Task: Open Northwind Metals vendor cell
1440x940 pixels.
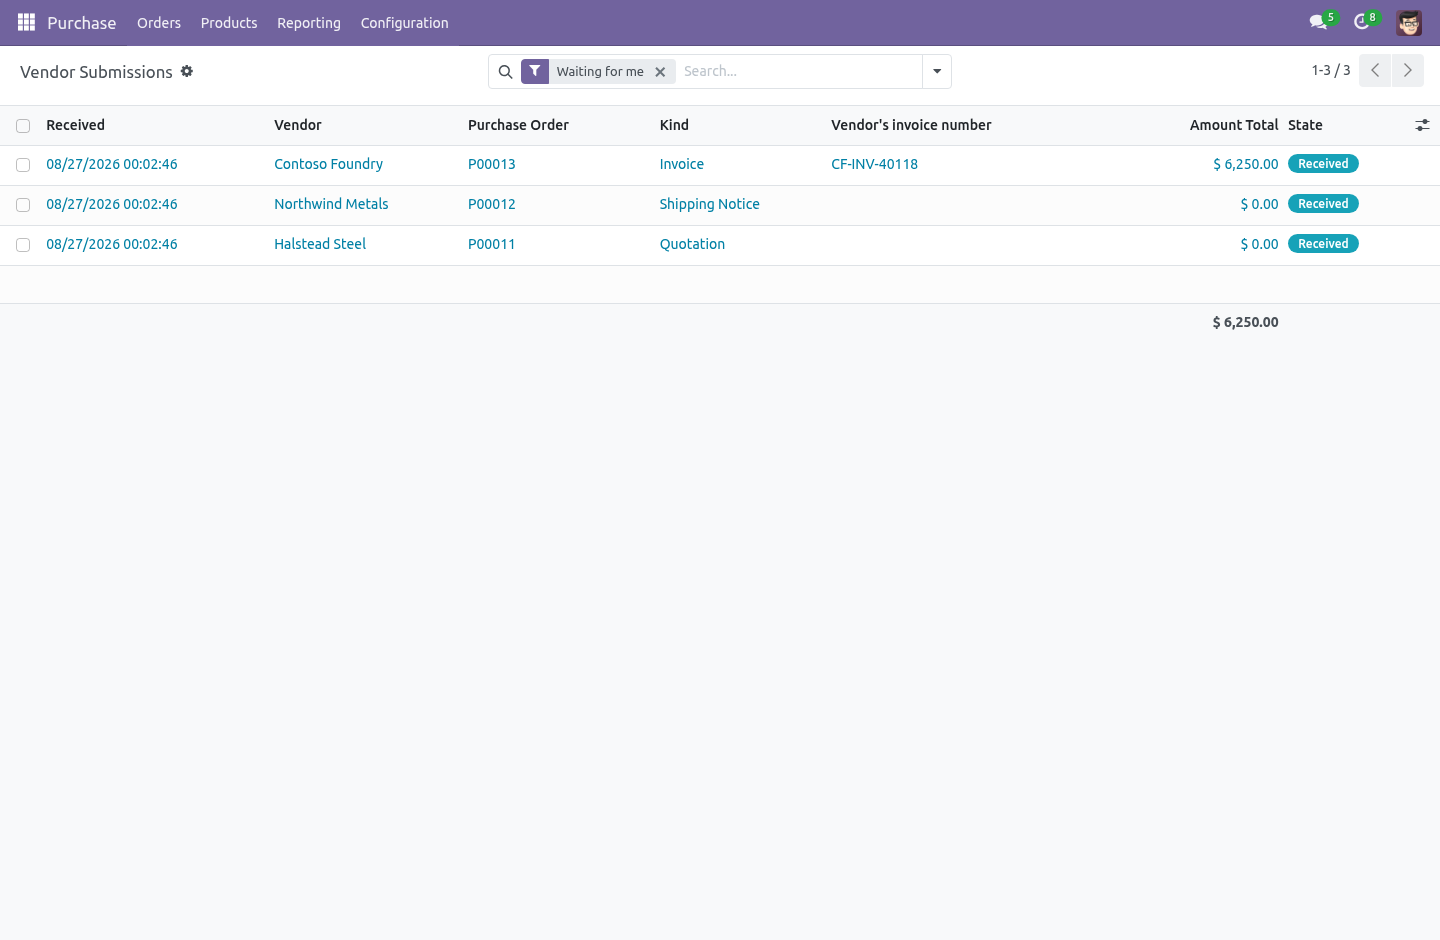Action: (x=331, y=204)
